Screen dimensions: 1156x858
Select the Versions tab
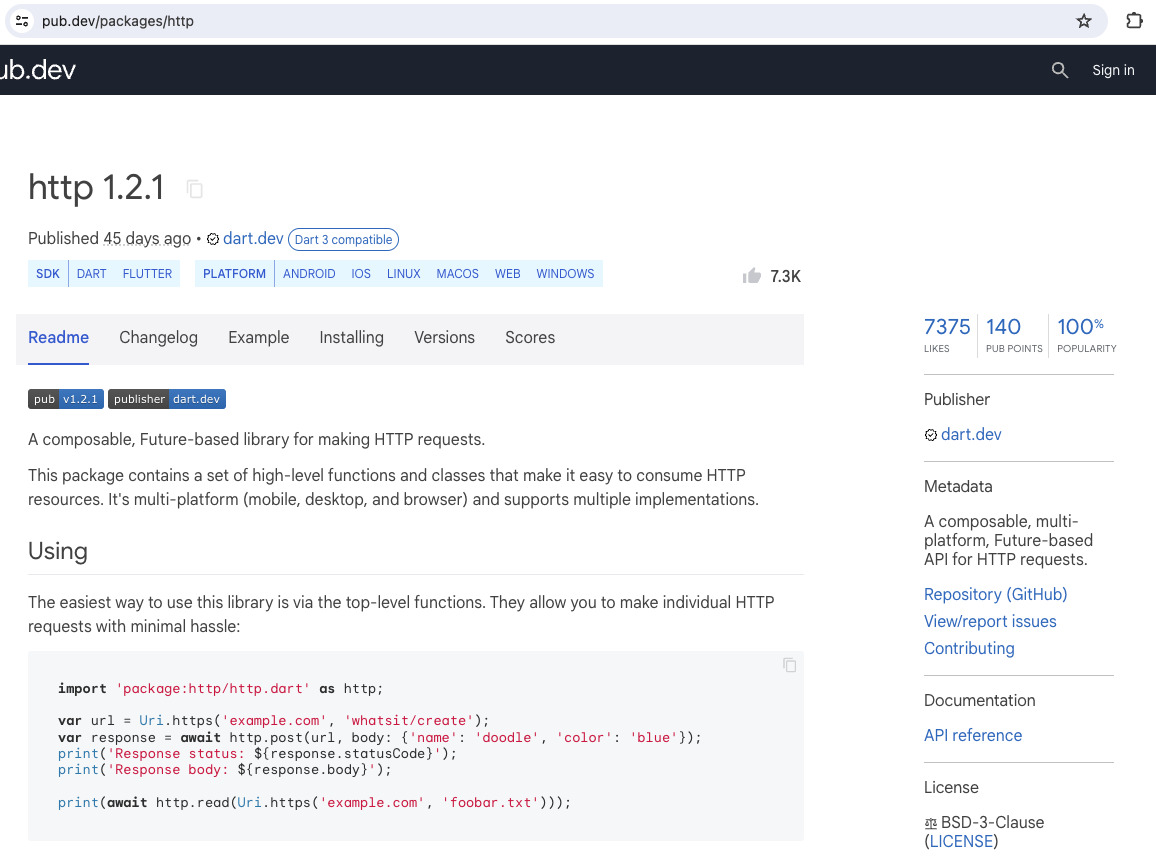(444, 338)
